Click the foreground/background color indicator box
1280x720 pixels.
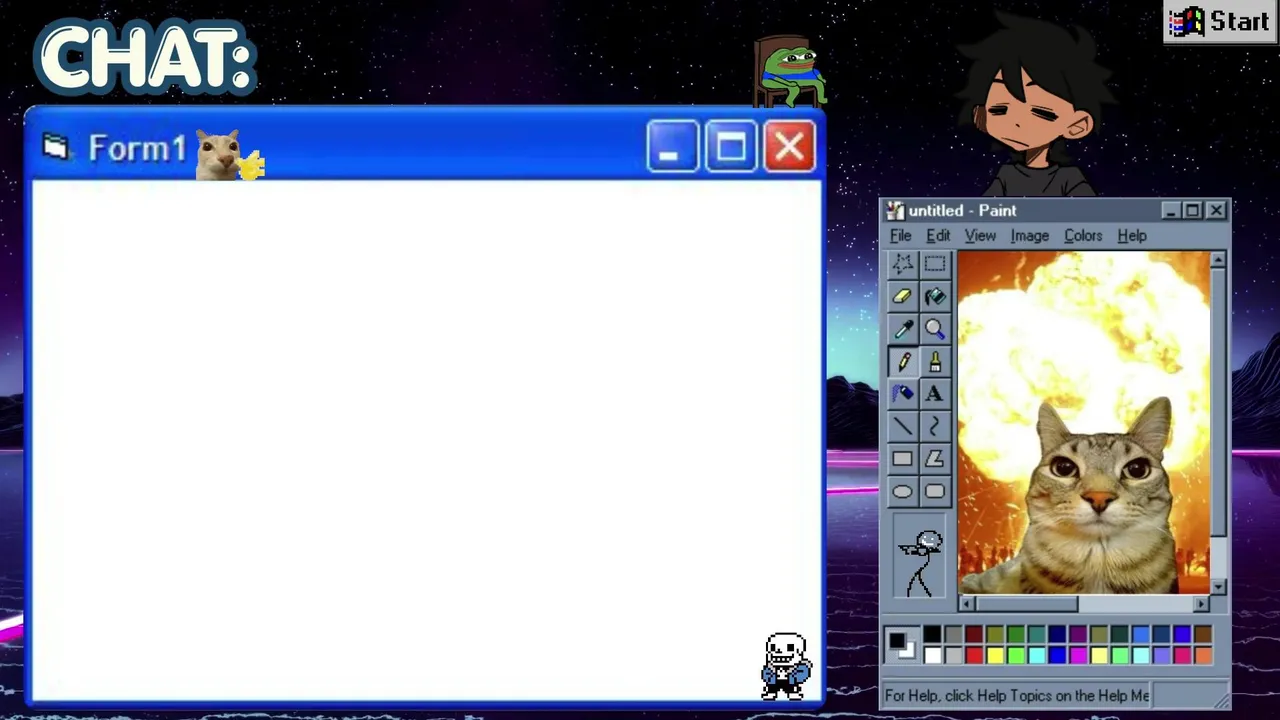coord(902,645)
